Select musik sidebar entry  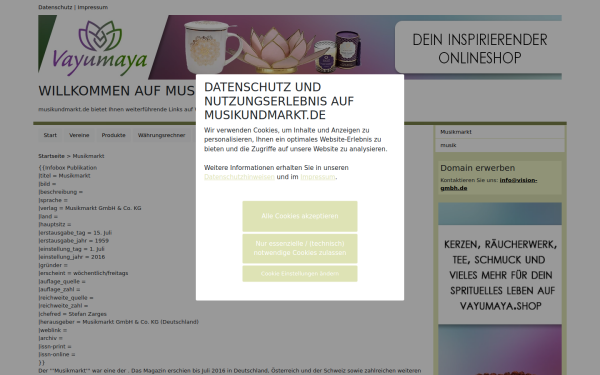[500, 145]
